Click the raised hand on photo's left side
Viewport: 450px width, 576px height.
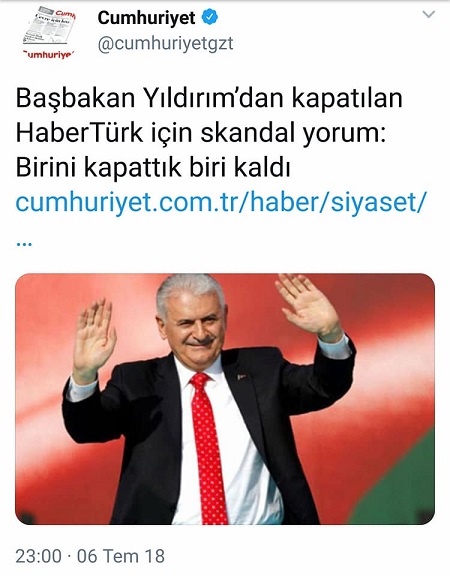pyautogui.click(x=94, y=338)
